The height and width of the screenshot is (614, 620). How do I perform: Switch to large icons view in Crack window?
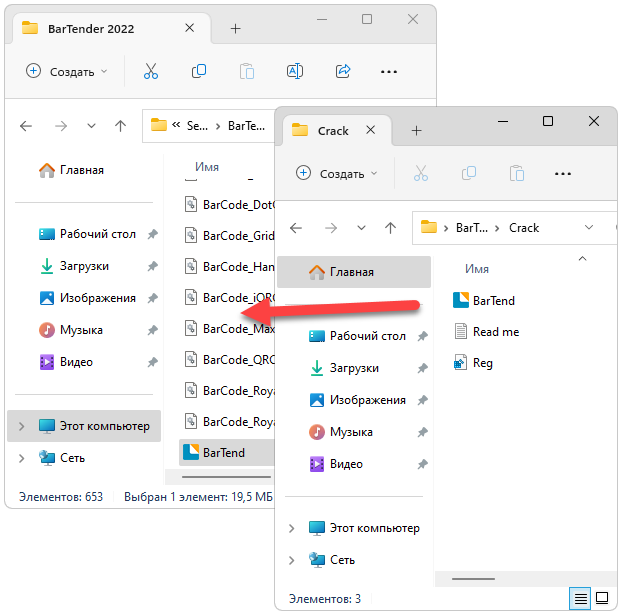pos(602,599)
